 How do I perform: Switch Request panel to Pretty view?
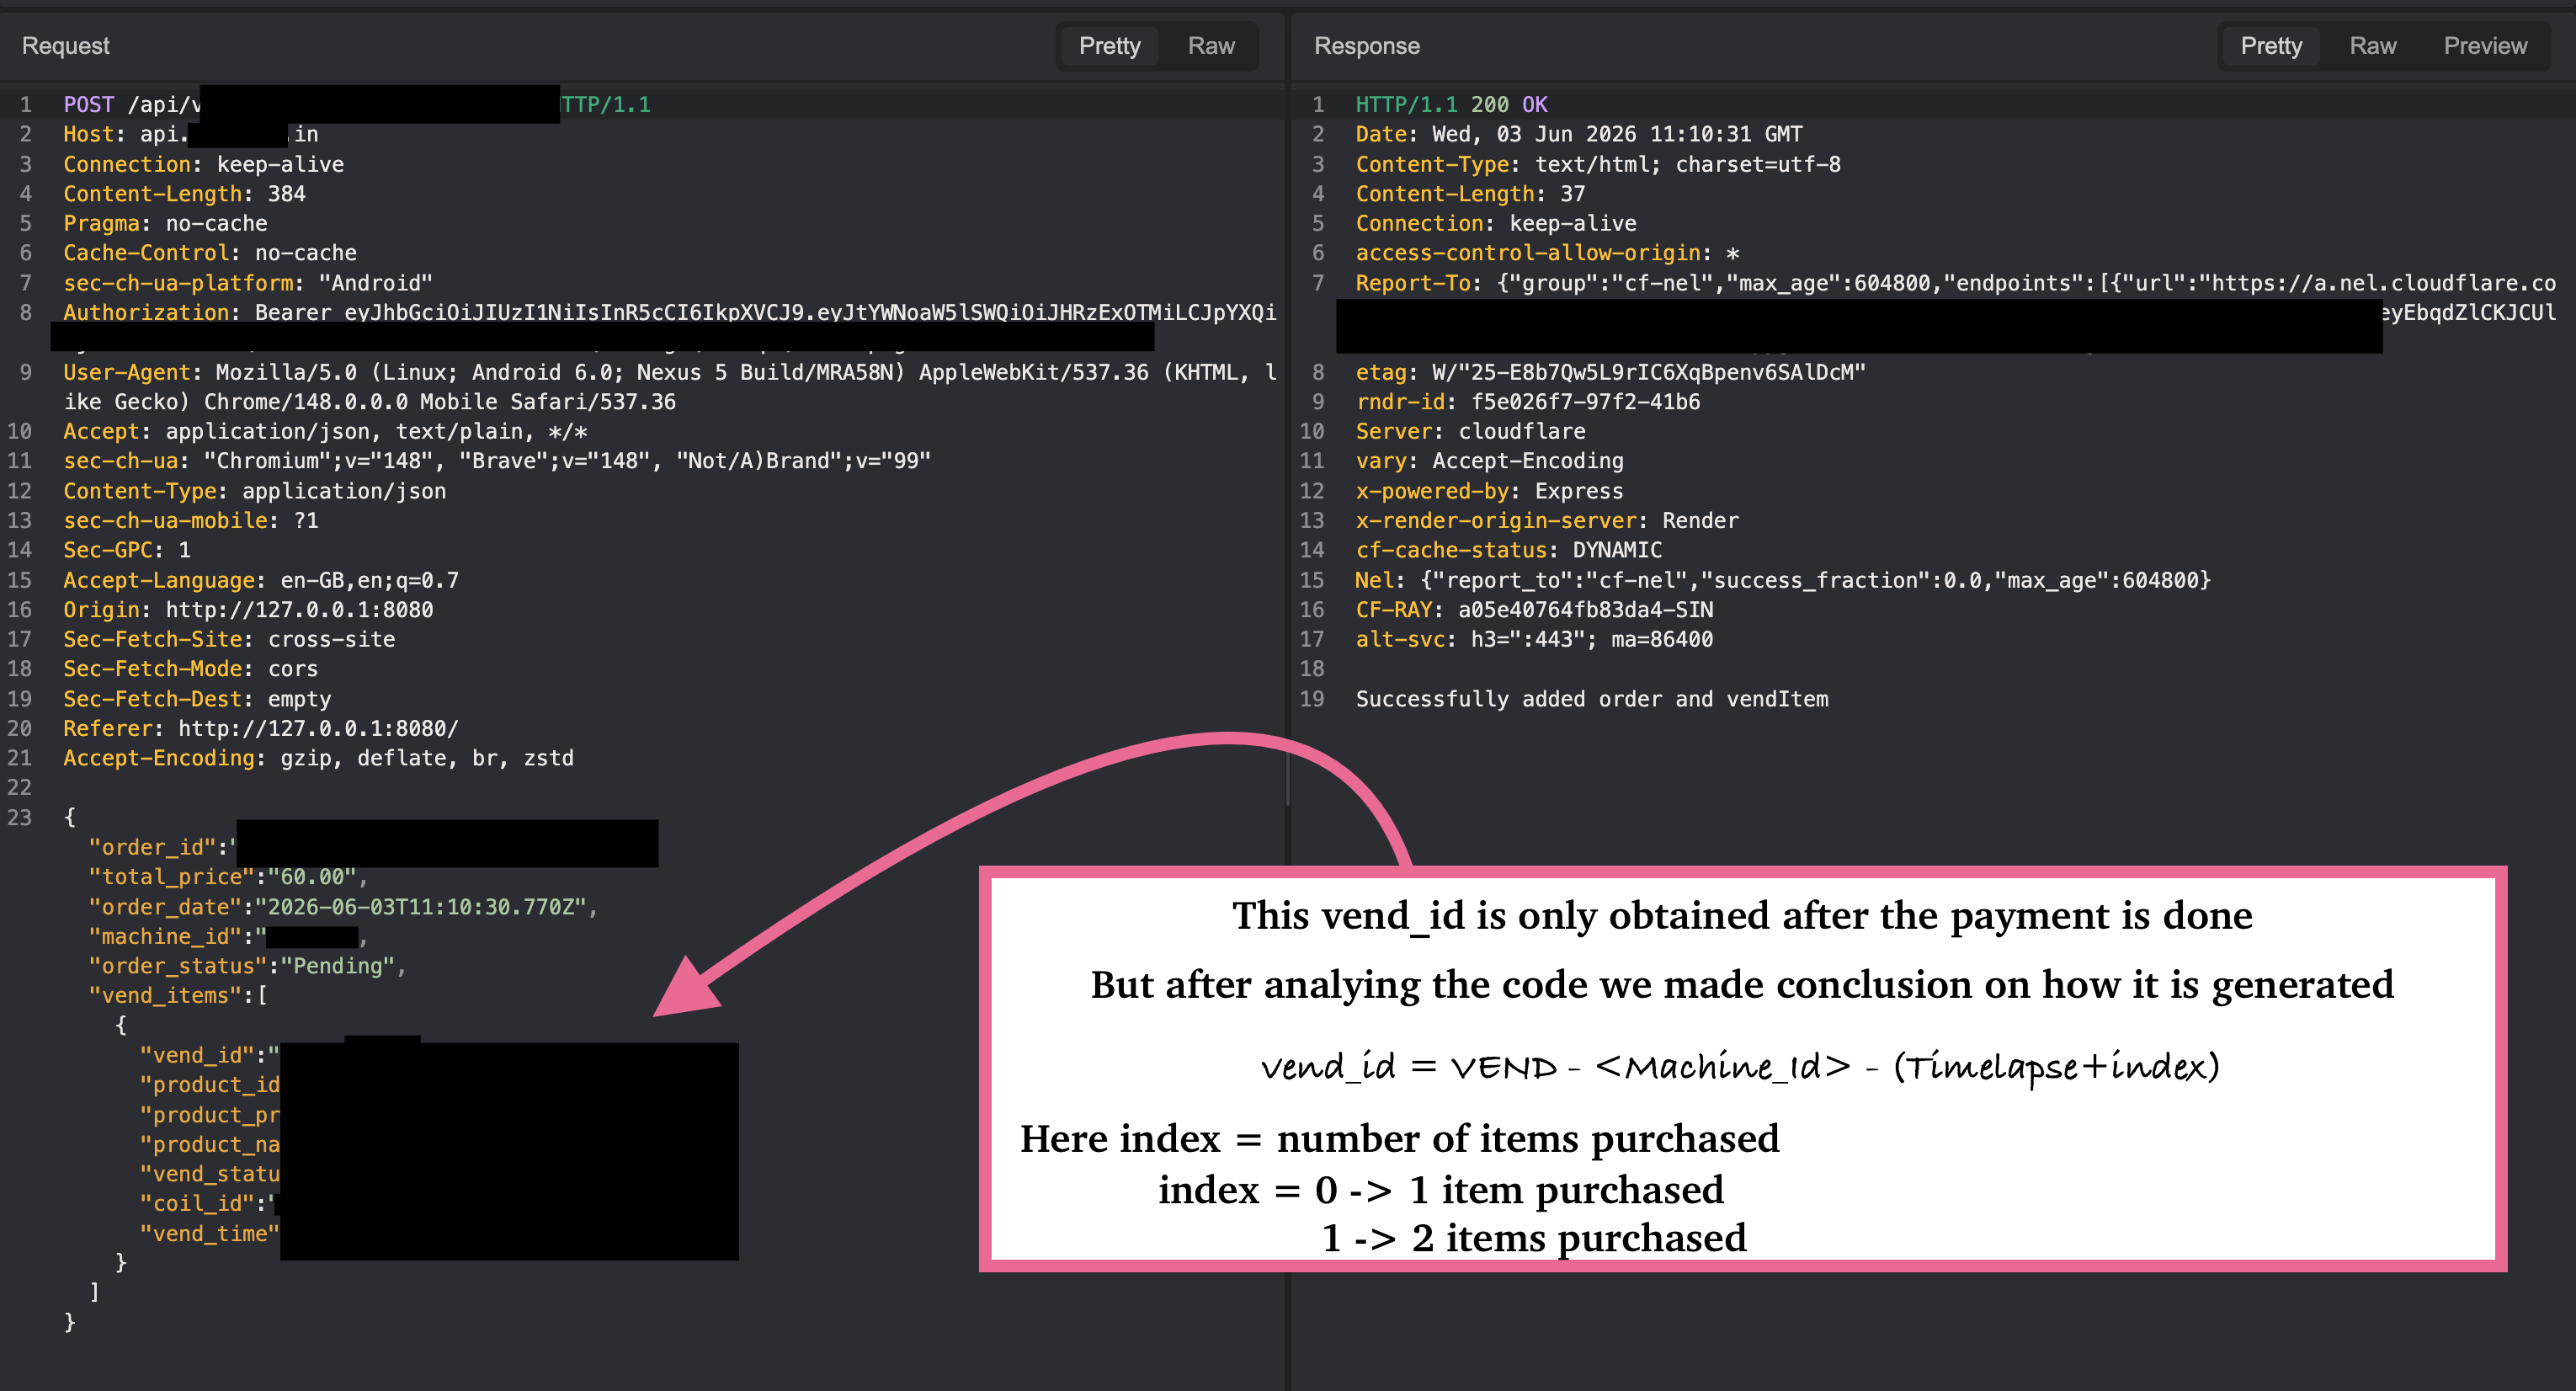(1109, 46)
